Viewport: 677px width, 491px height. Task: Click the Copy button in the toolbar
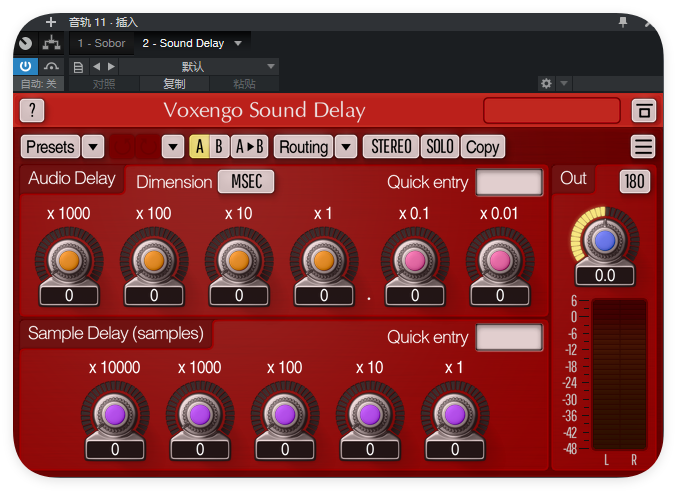(x=482, y=147)
